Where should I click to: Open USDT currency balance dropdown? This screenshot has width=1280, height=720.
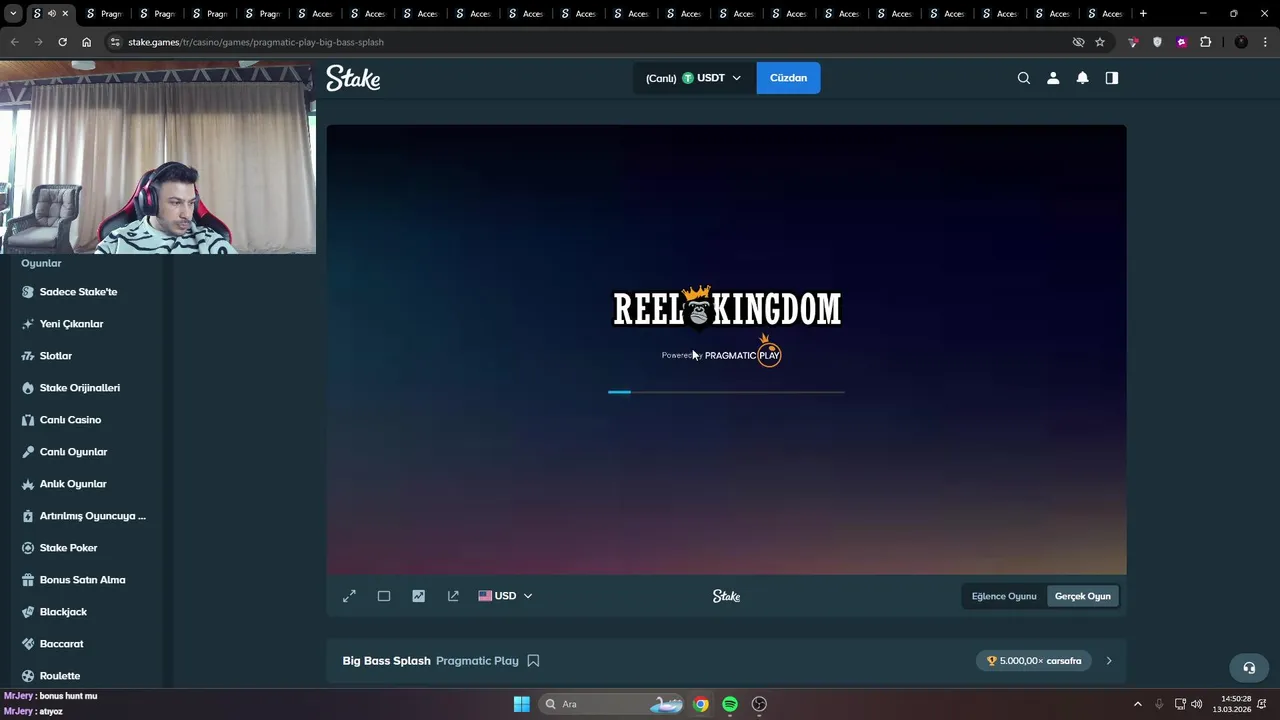694,78
